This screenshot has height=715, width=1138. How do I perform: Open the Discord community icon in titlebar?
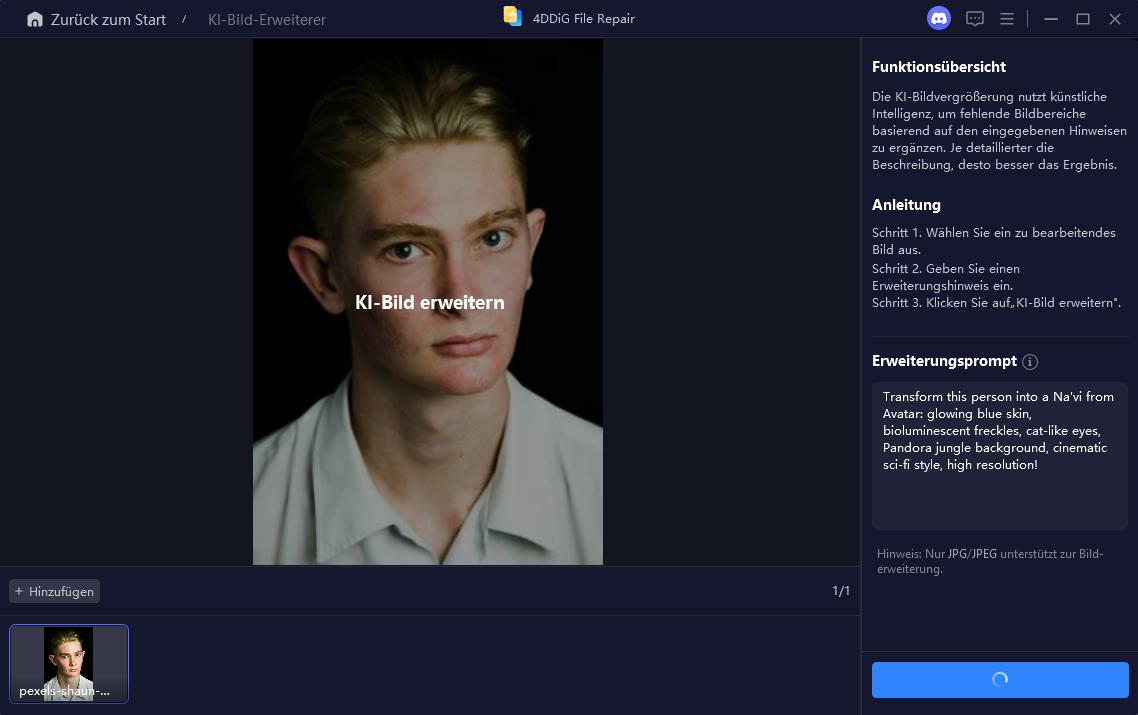(938, 18)
